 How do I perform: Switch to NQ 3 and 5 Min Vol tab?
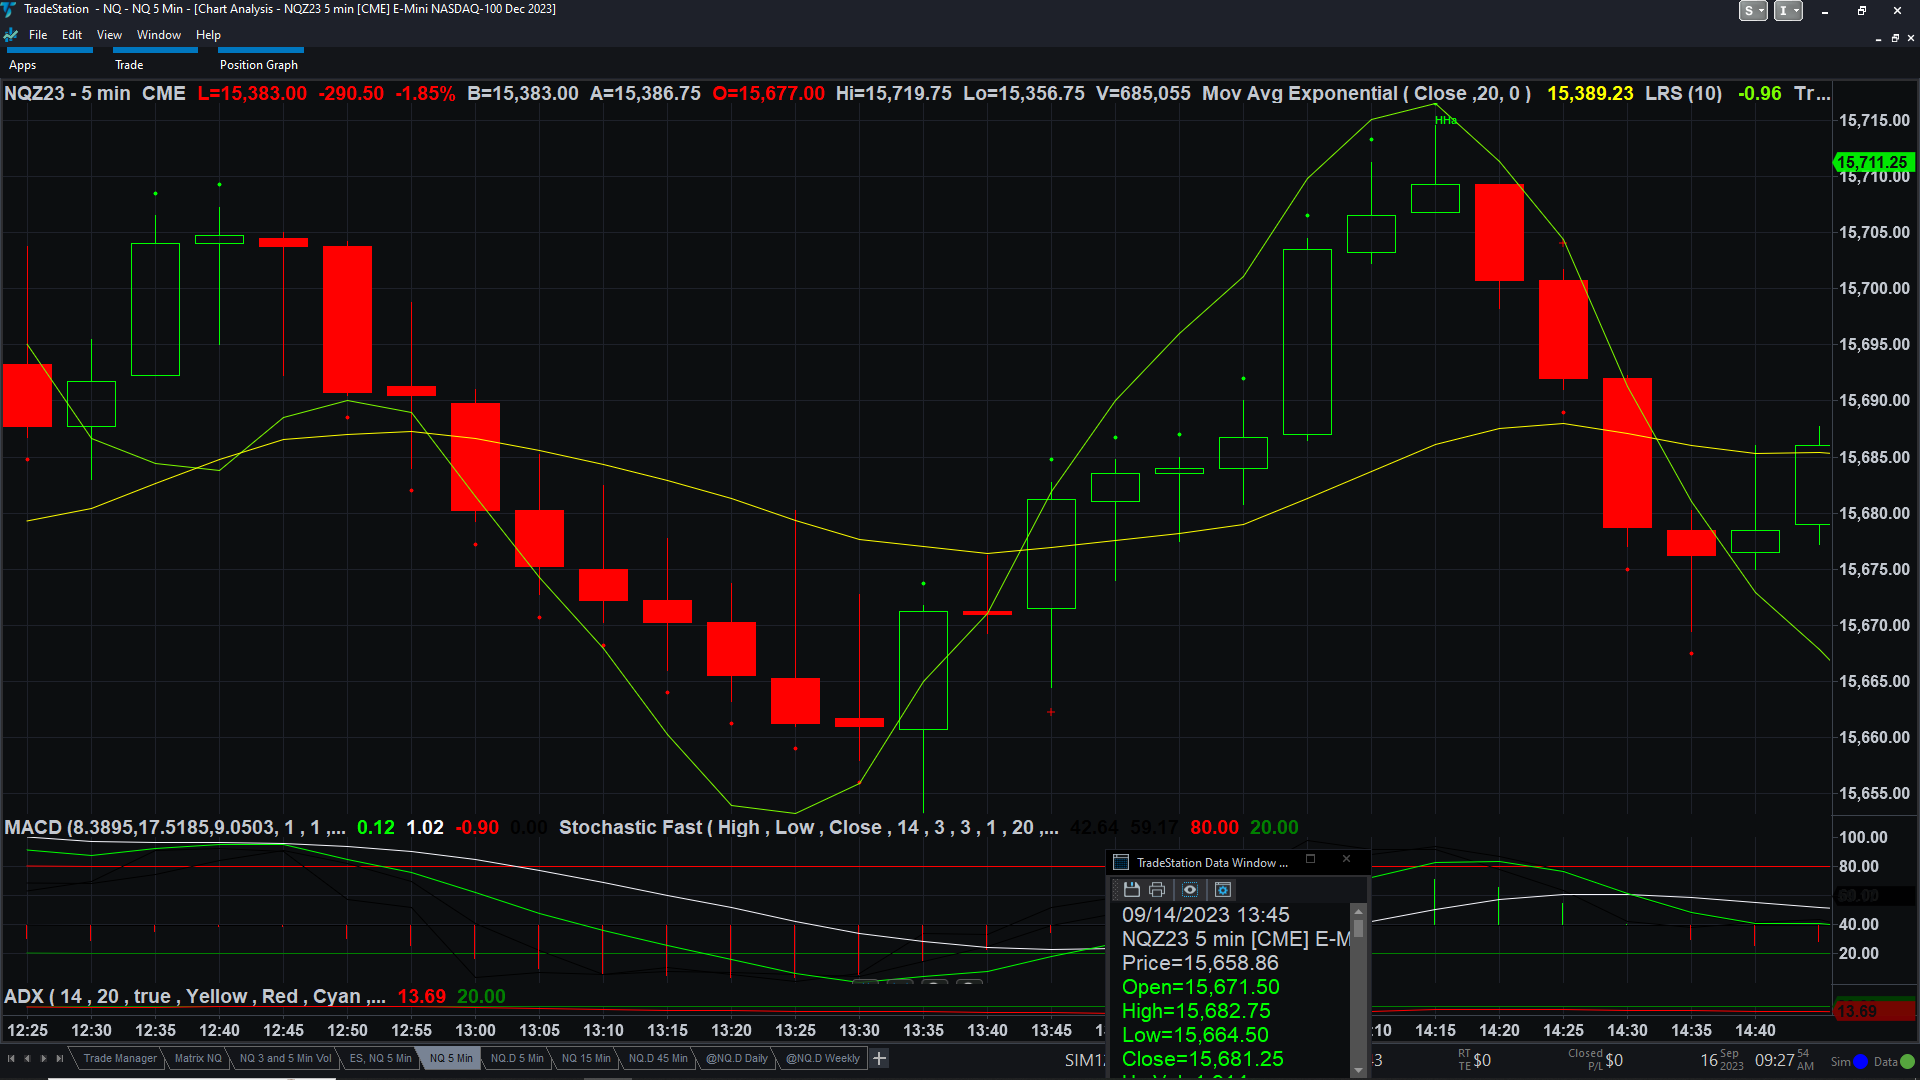pyautogui.click(x=285, y=1059)
